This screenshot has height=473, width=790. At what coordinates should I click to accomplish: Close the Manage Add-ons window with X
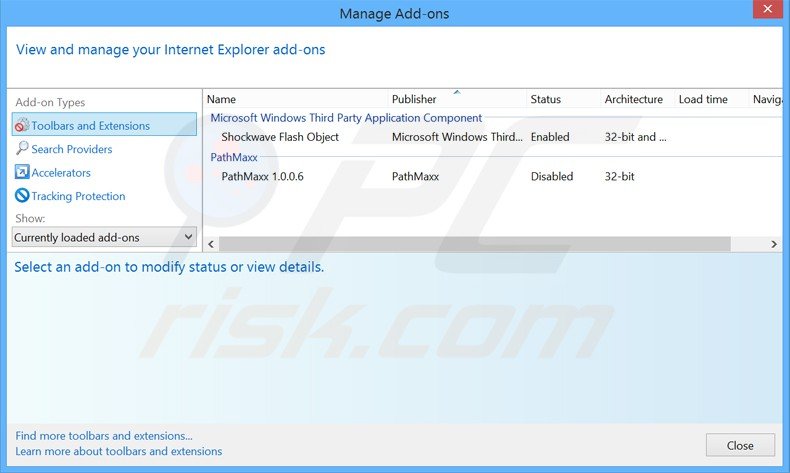(x=767, y=9)
